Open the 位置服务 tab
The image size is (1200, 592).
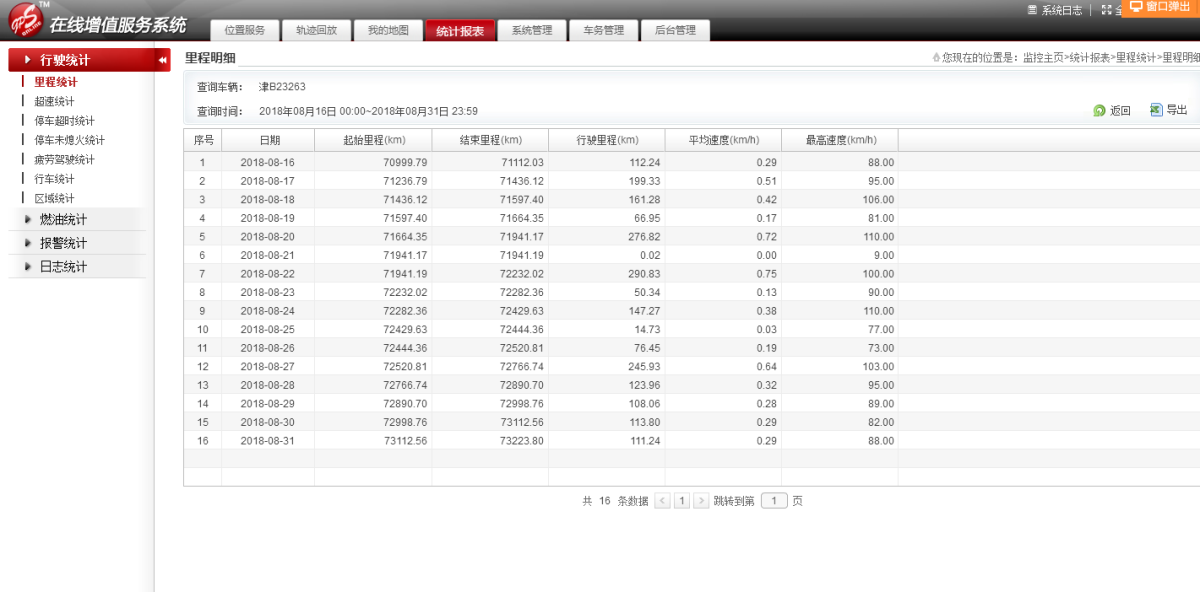[245, 31]
